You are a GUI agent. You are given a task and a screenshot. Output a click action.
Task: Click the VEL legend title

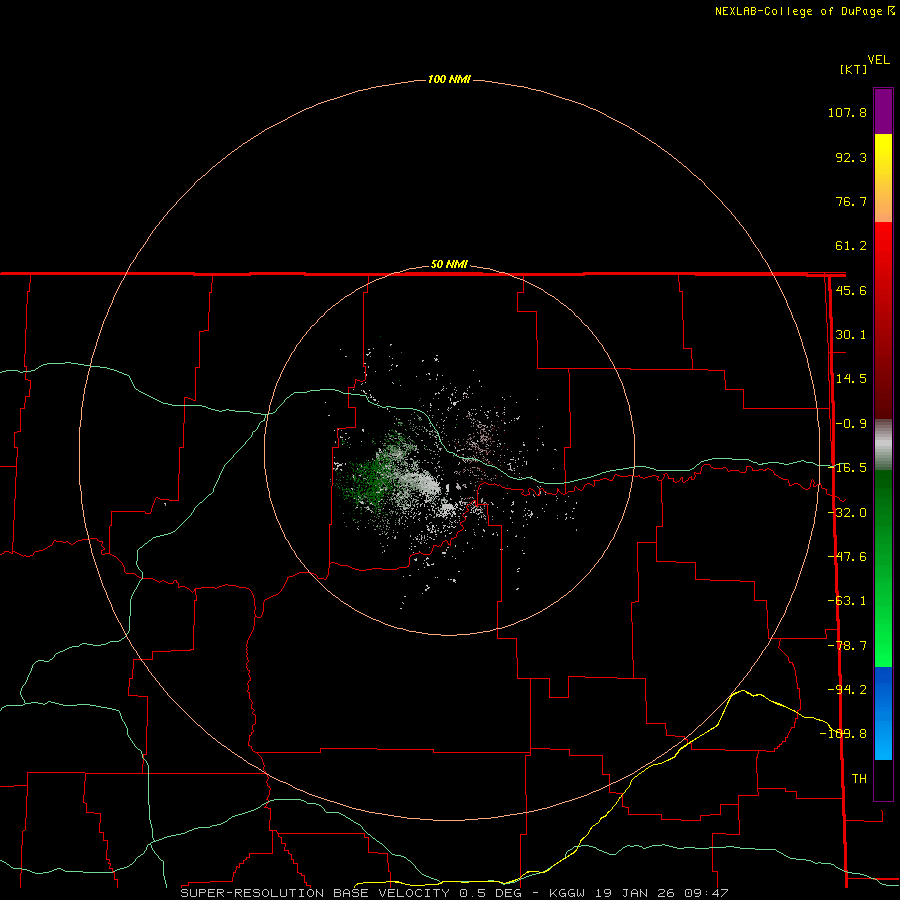click(x=878, y=60)
